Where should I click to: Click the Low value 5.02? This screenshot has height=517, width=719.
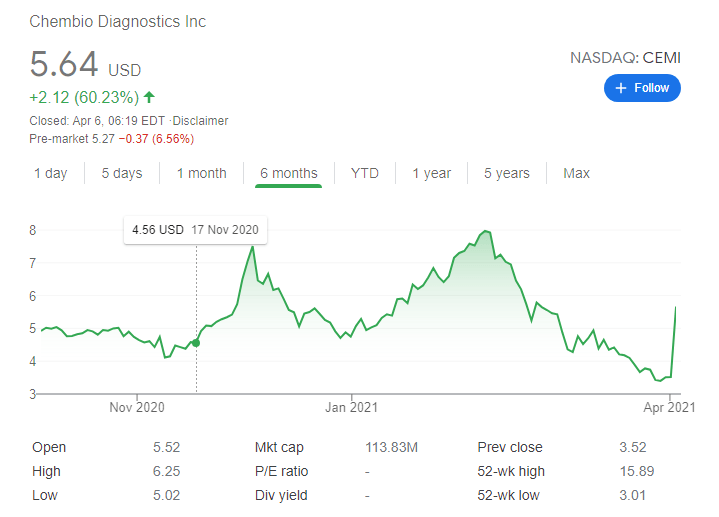[x=166, y=495]
